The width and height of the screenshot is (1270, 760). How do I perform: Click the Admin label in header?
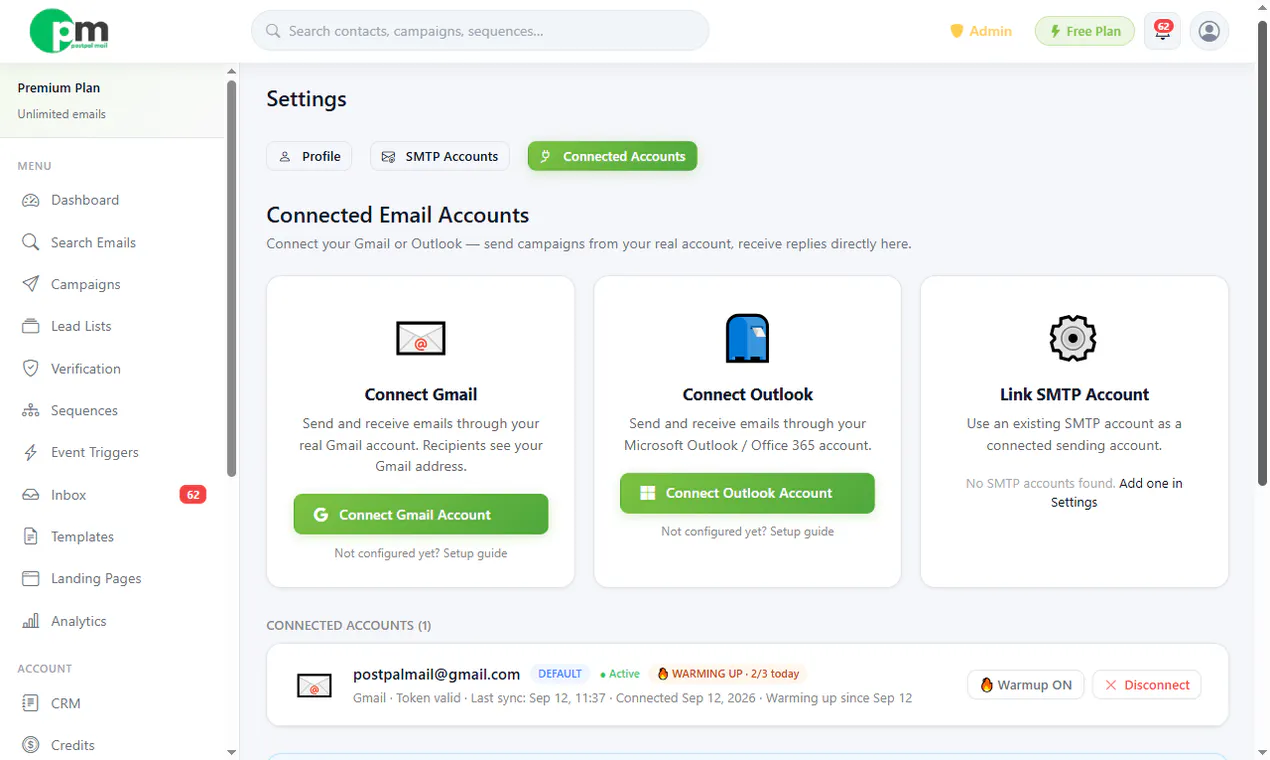click(x=990, y=31)
